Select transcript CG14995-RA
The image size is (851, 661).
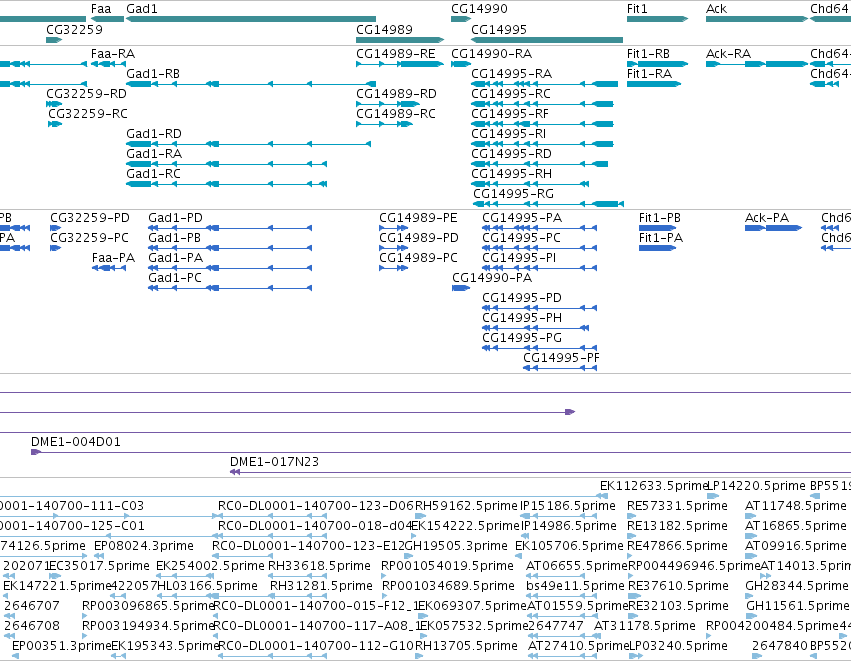point(544,84)
